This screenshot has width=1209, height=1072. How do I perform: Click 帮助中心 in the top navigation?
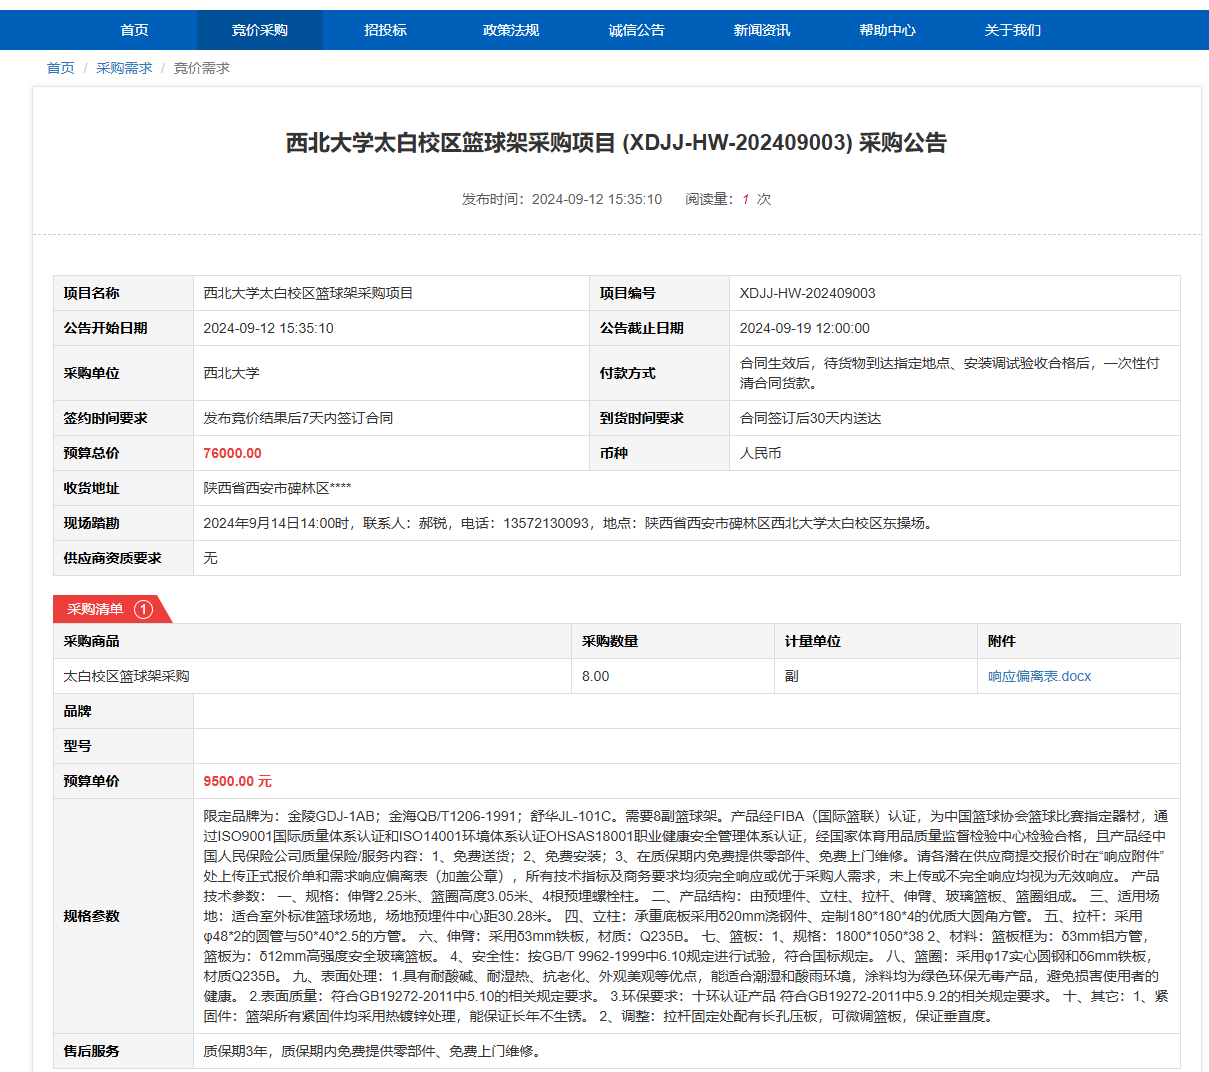887,30
